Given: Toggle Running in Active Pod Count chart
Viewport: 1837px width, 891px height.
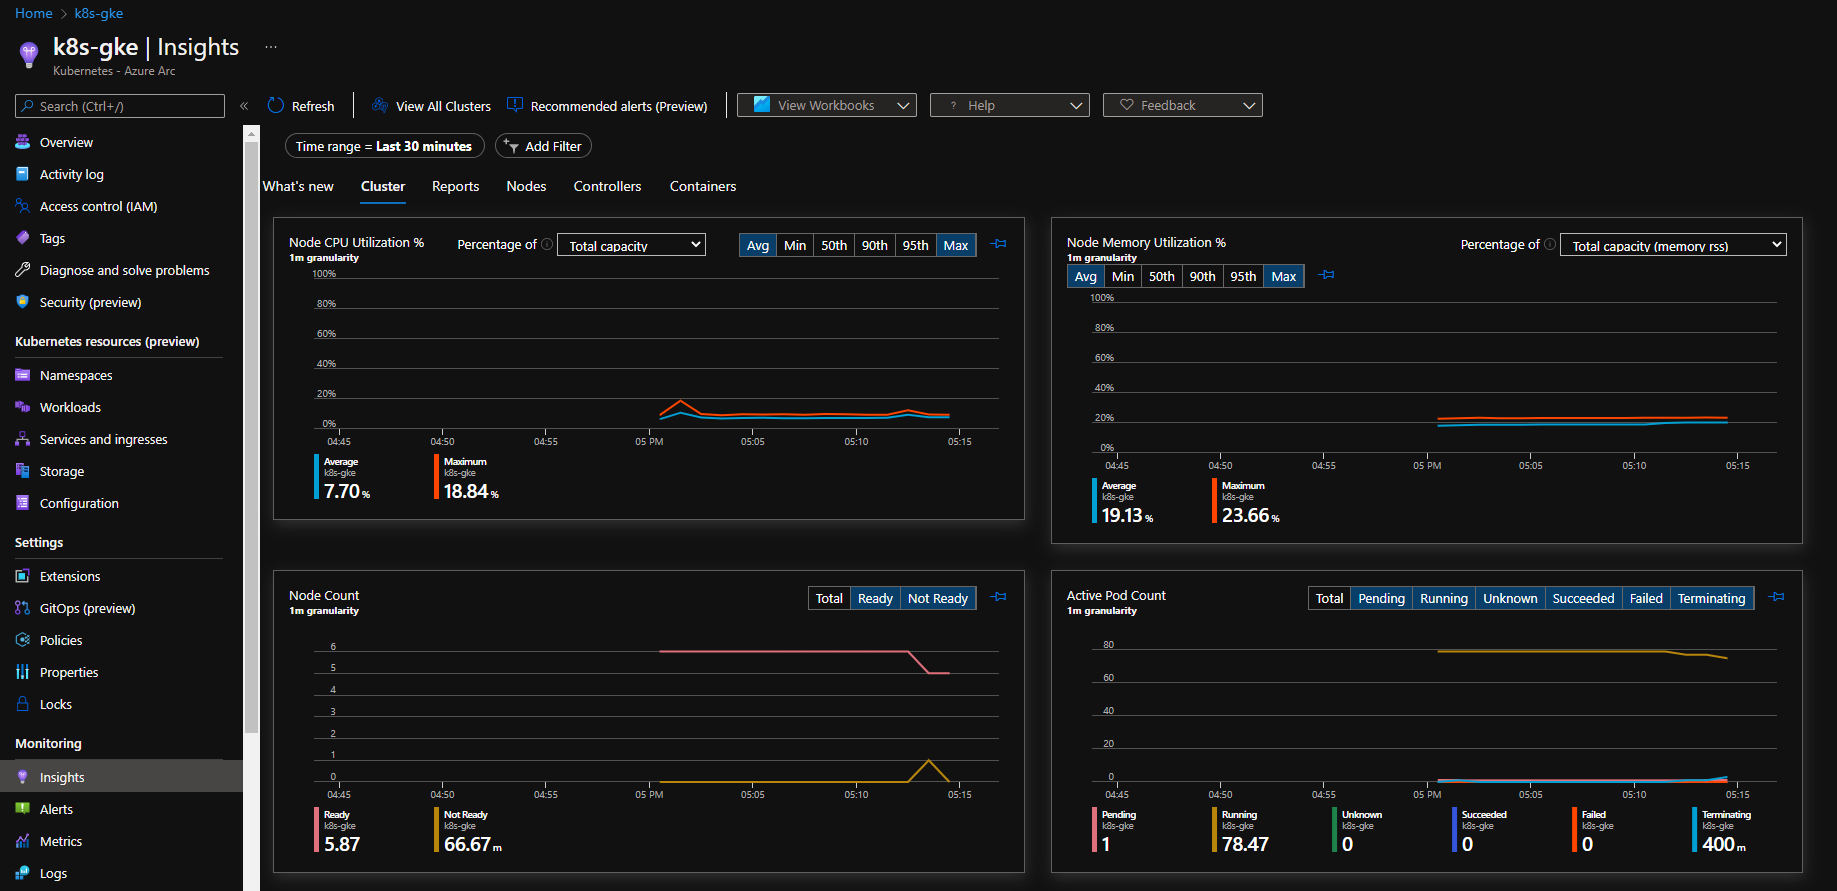Looking at the screenshot, I should coord(1444,598).
